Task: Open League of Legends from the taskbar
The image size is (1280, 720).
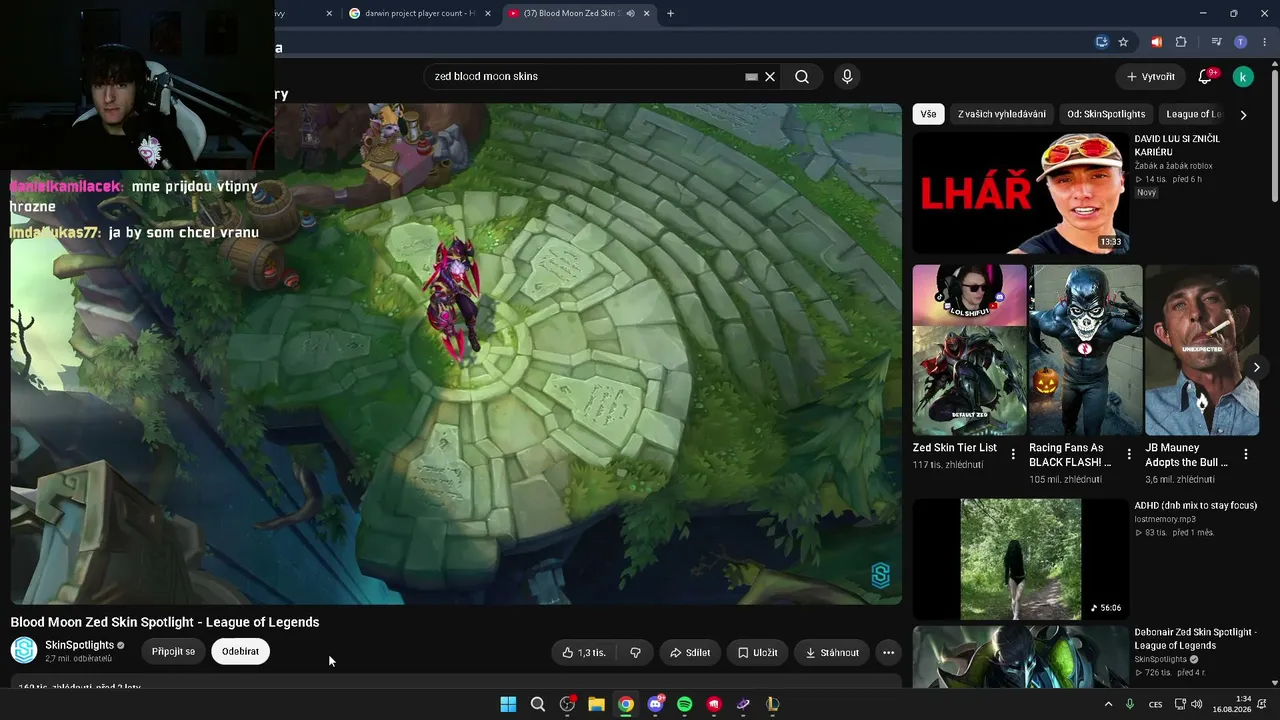Action: point(772,704)
